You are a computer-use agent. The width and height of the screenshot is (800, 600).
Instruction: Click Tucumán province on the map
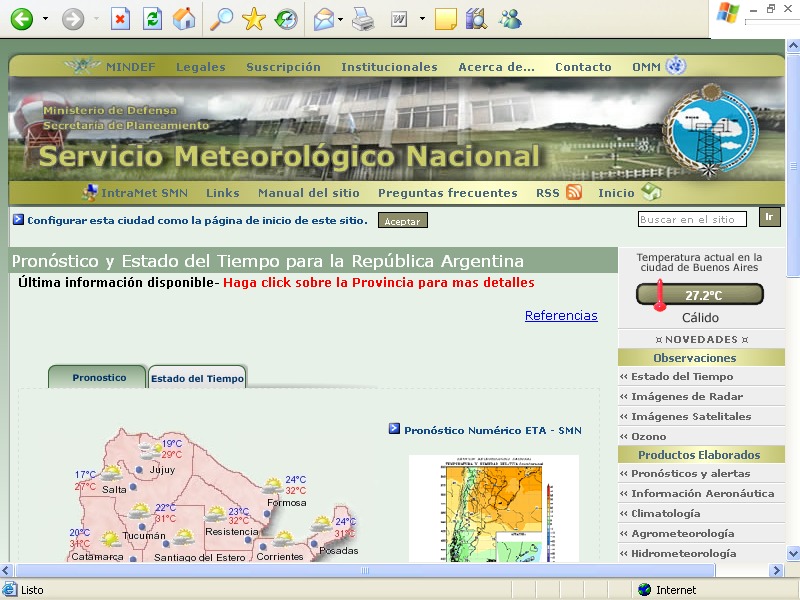coord(144,536)
